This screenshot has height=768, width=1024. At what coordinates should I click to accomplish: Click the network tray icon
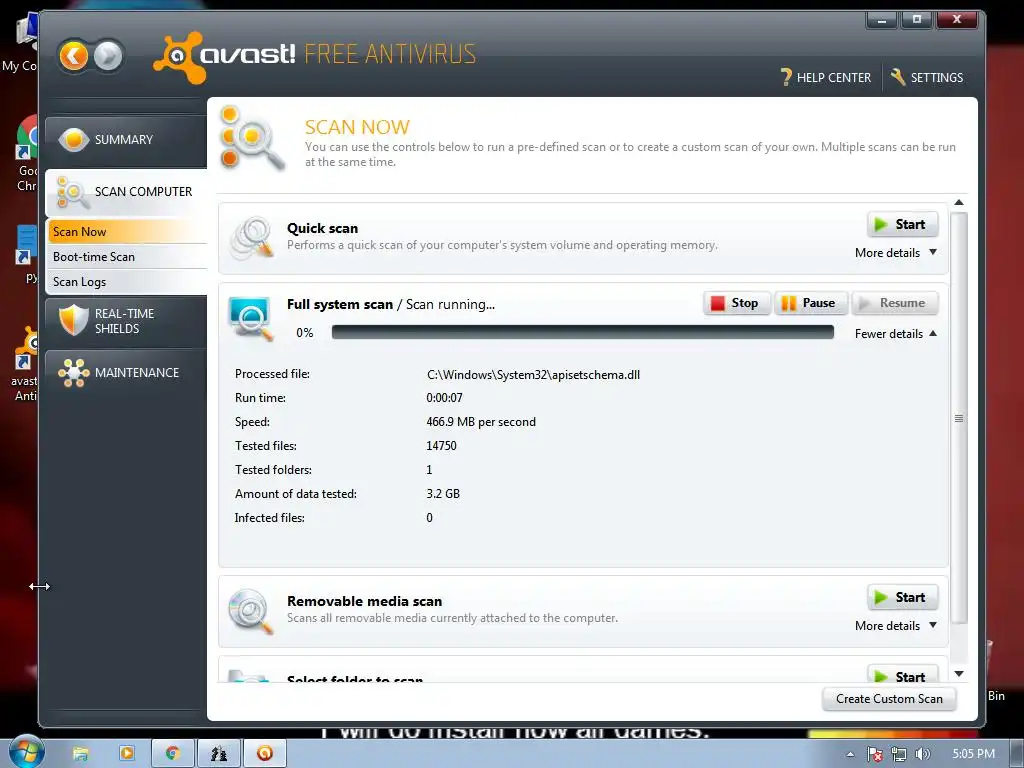(899, 754)
